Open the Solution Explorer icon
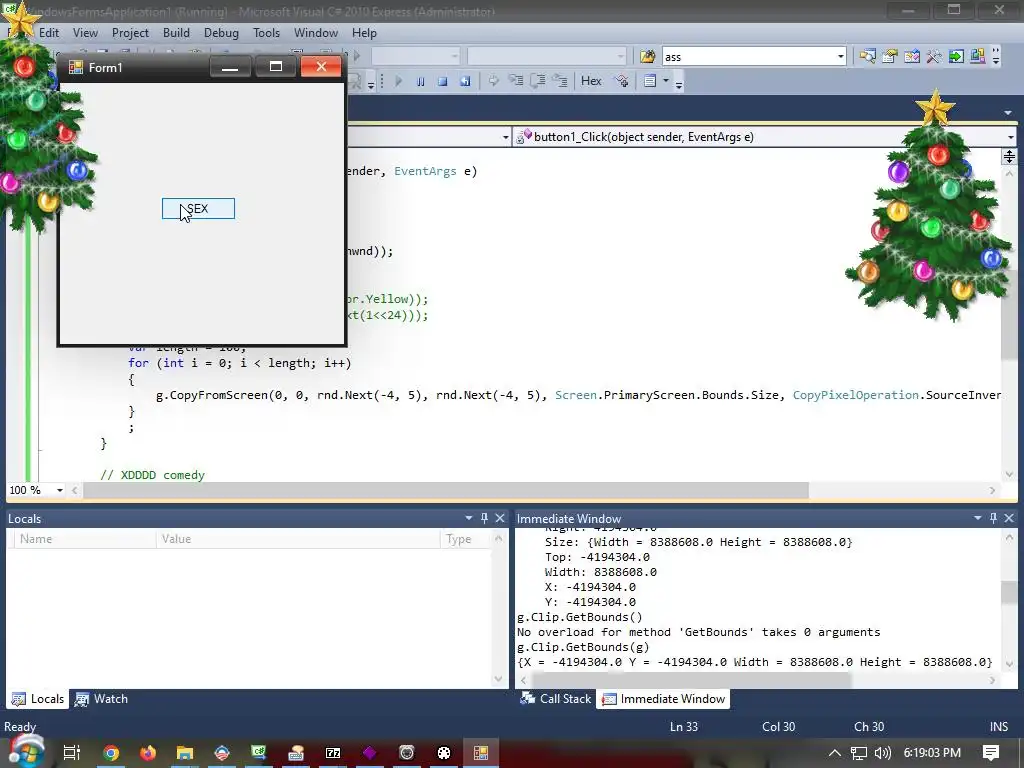 point(867,57)
